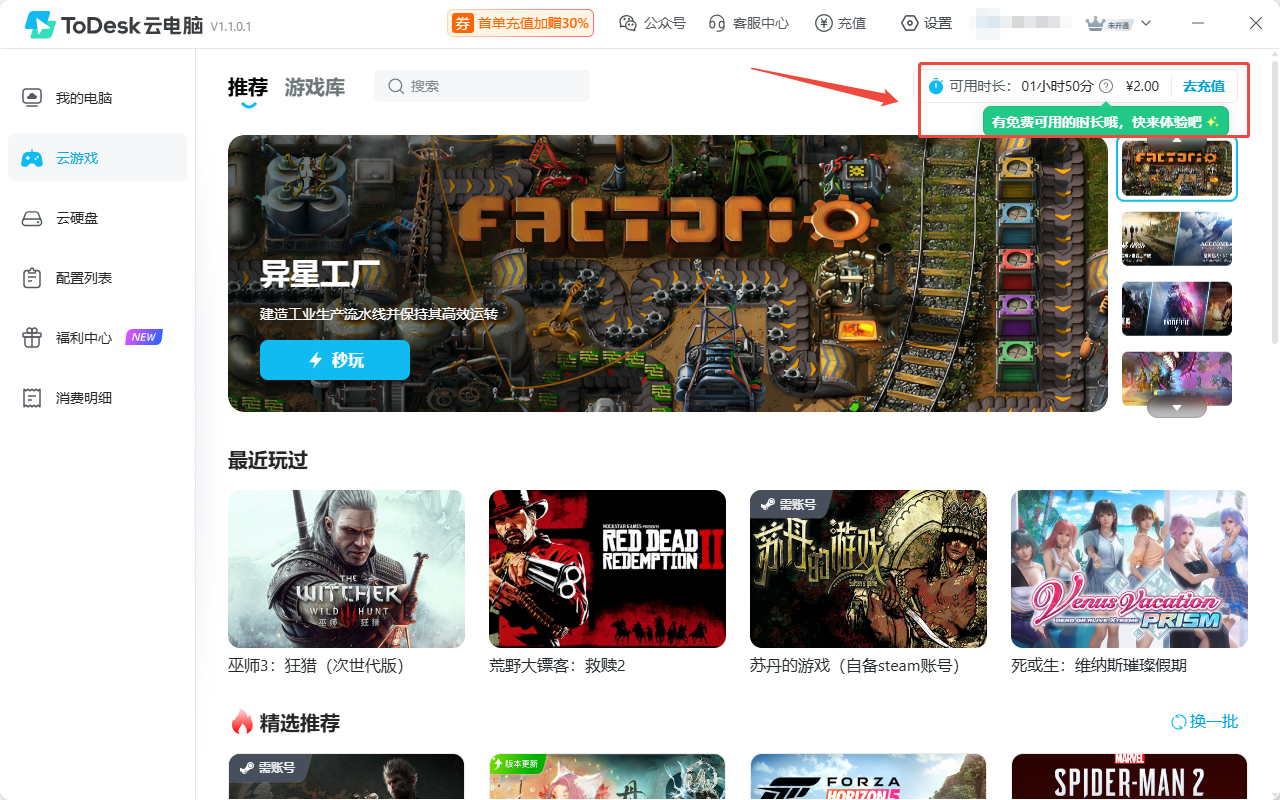Image resolution: width=1280 pixels, height=800 pixels.
Task: Open Red Dead Redemption II card
Action: pos(607,569)
